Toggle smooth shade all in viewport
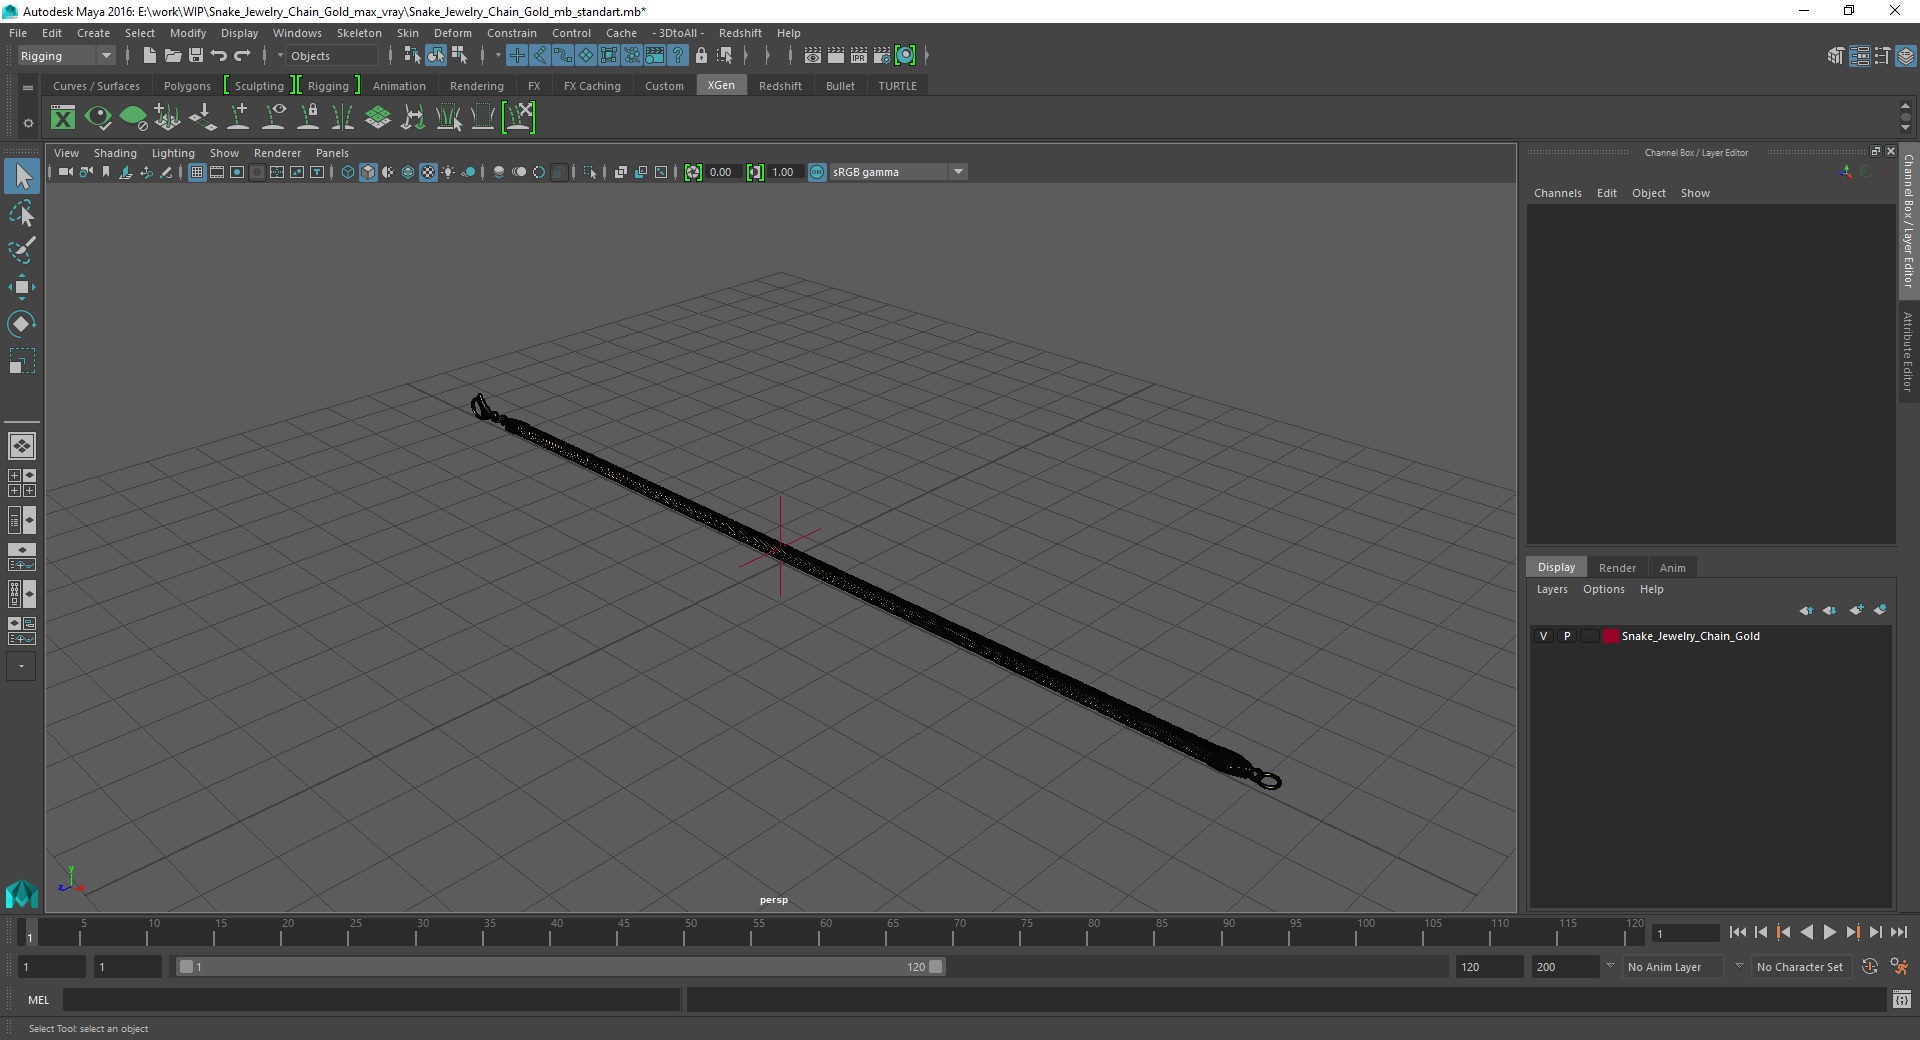This screenshot has width=1920, height=1040. coord(368,172)
